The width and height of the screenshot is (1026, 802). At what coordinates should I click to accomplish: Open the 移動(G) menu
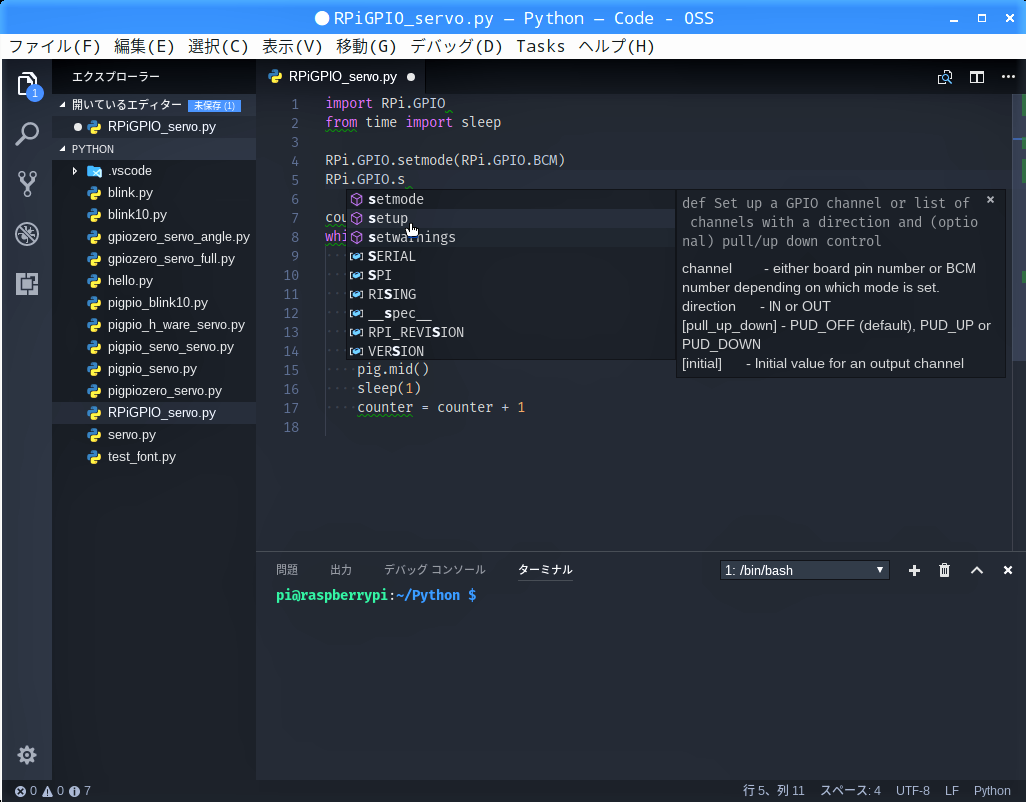(366, 46)
